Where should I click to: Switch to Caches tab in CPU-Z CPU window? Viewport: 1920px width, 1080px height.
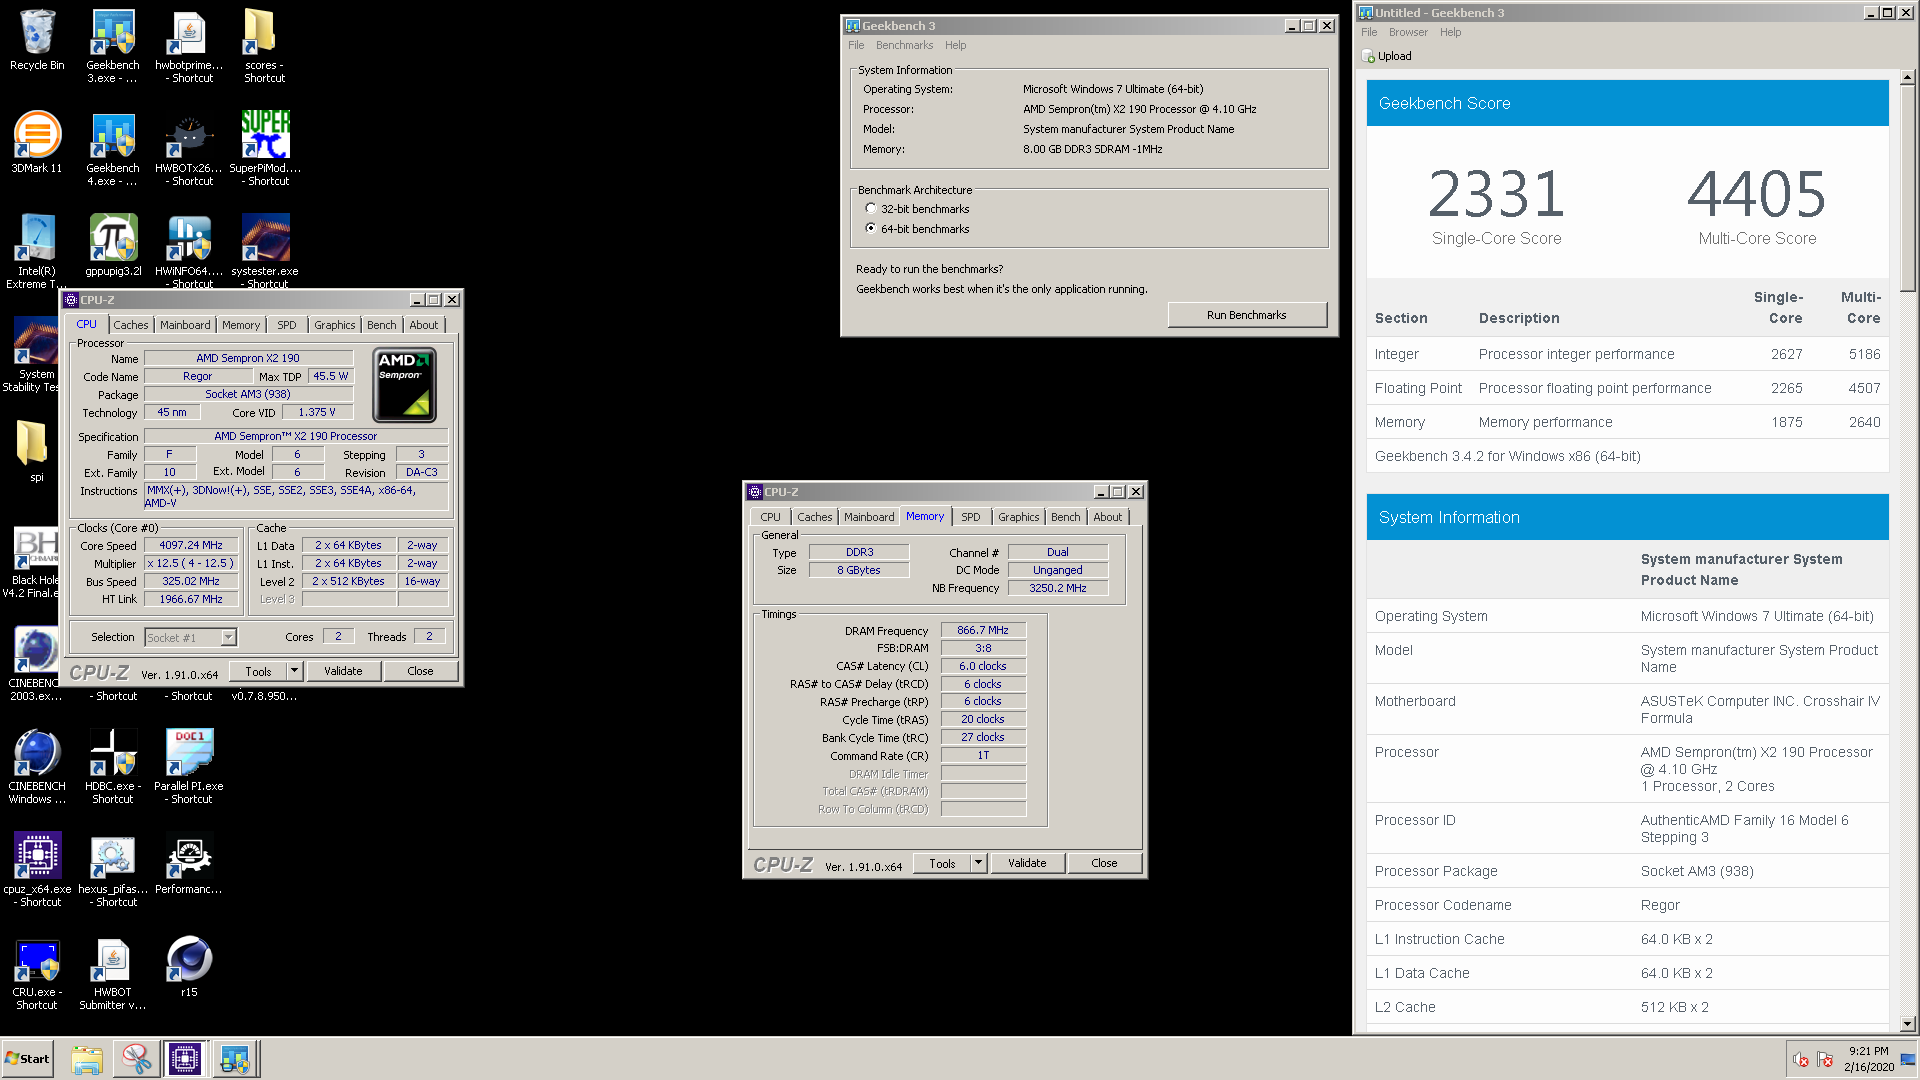[x=130, y=325]
